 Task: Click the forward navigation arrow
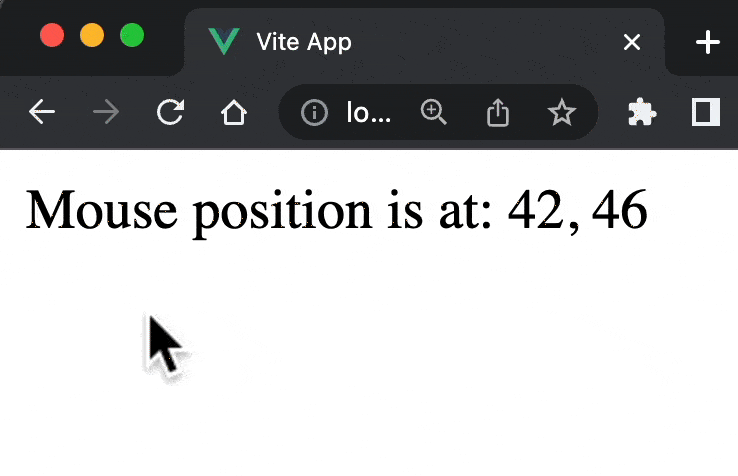coord(105,113)
